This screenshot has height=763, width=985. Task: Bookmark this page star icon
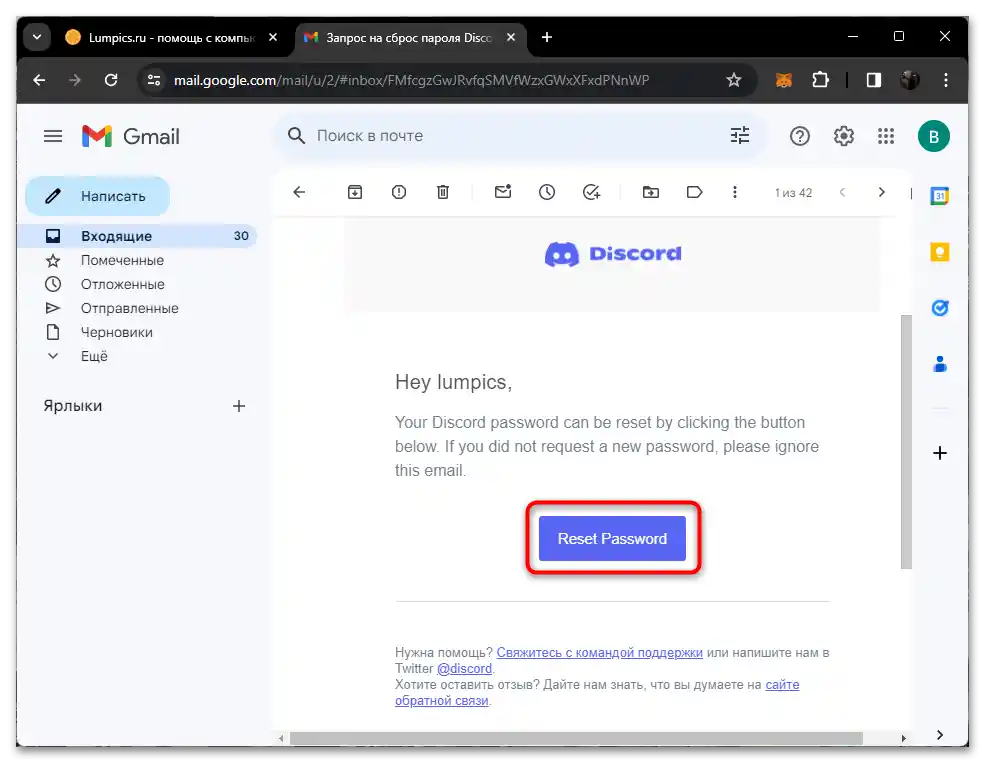733,80
